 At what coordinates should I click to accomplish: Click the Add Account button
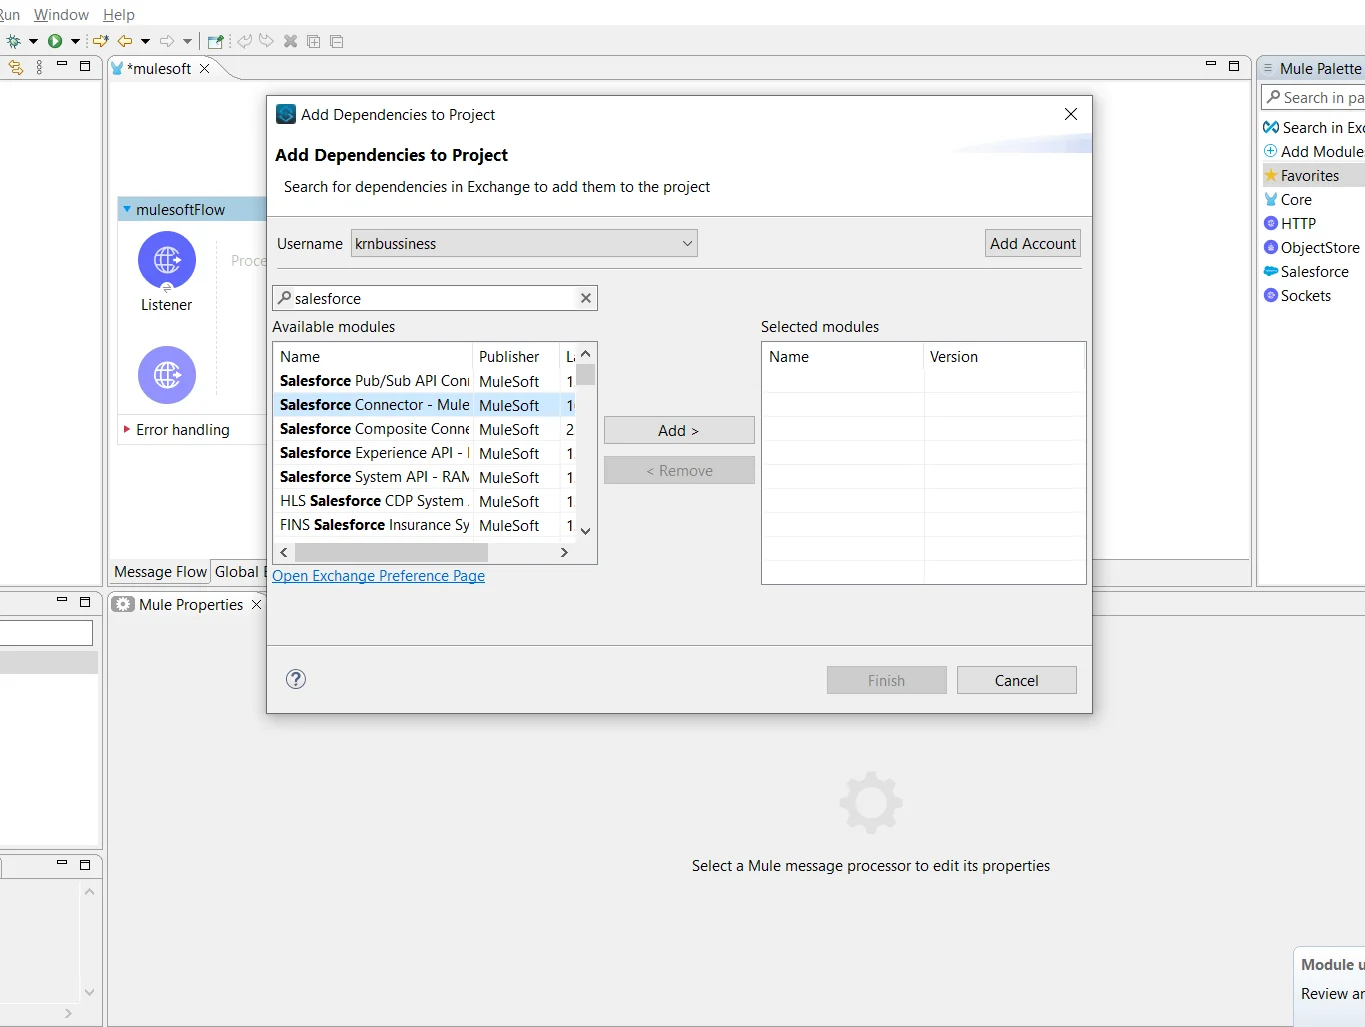click(x=1032, y=243)
